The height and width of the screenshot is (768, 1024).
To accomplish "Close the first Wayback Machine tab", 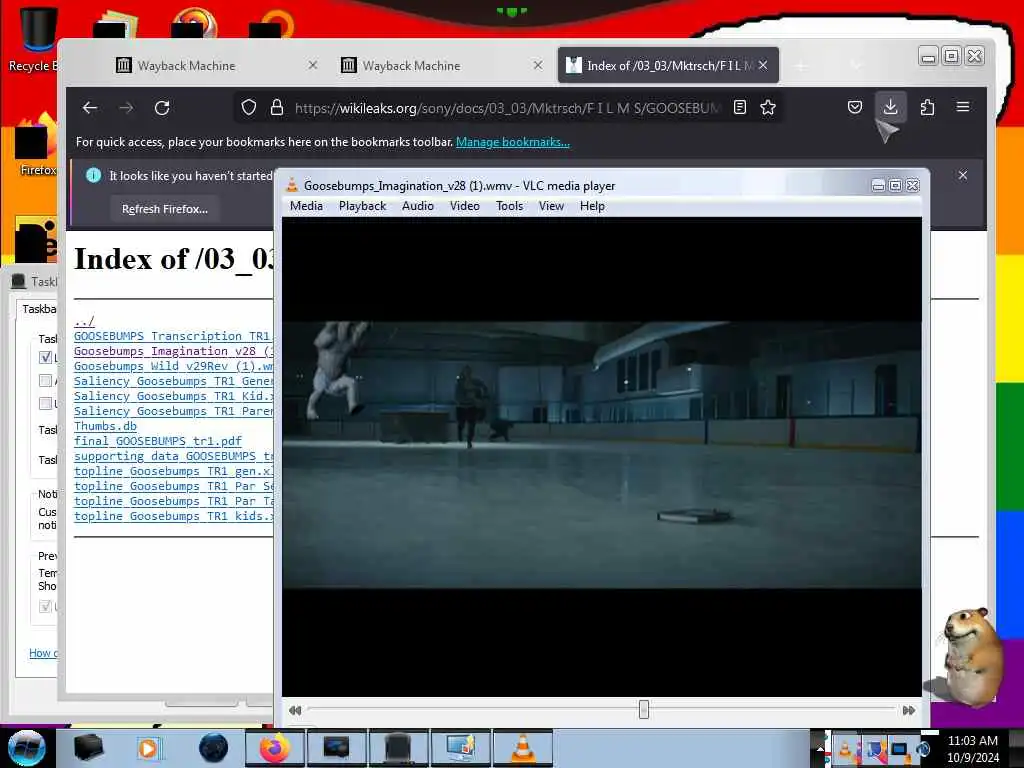I will tap(313, 65).
